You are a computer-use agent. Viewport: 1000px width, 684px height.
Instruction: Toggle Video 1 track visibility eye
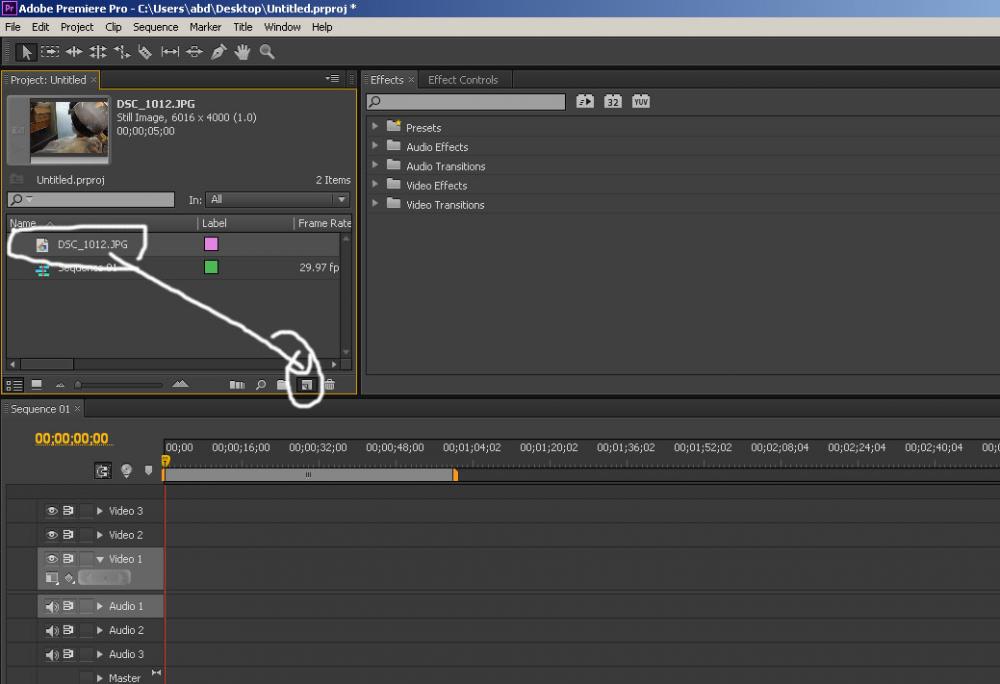tap(52, 558)
